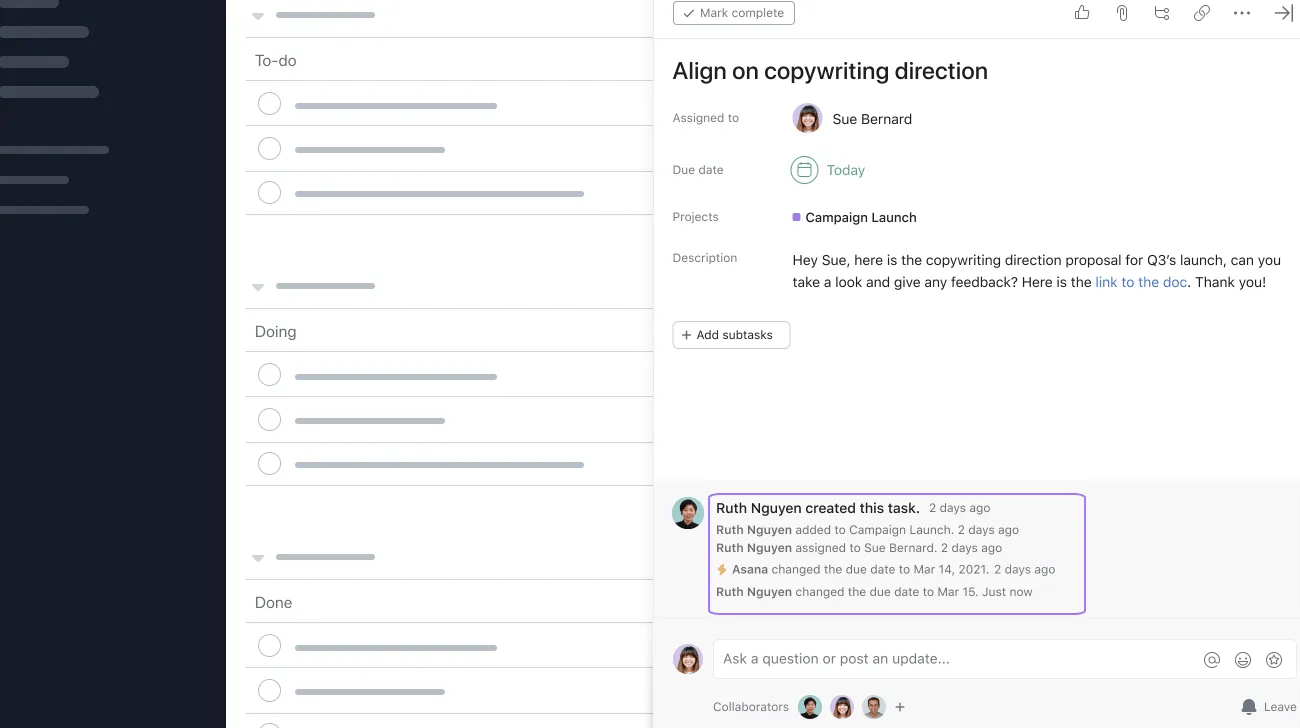Open the due date calendar icon
Image resolution: width=1300 pixels, height=728 pixels.
(x=805, y=170)
